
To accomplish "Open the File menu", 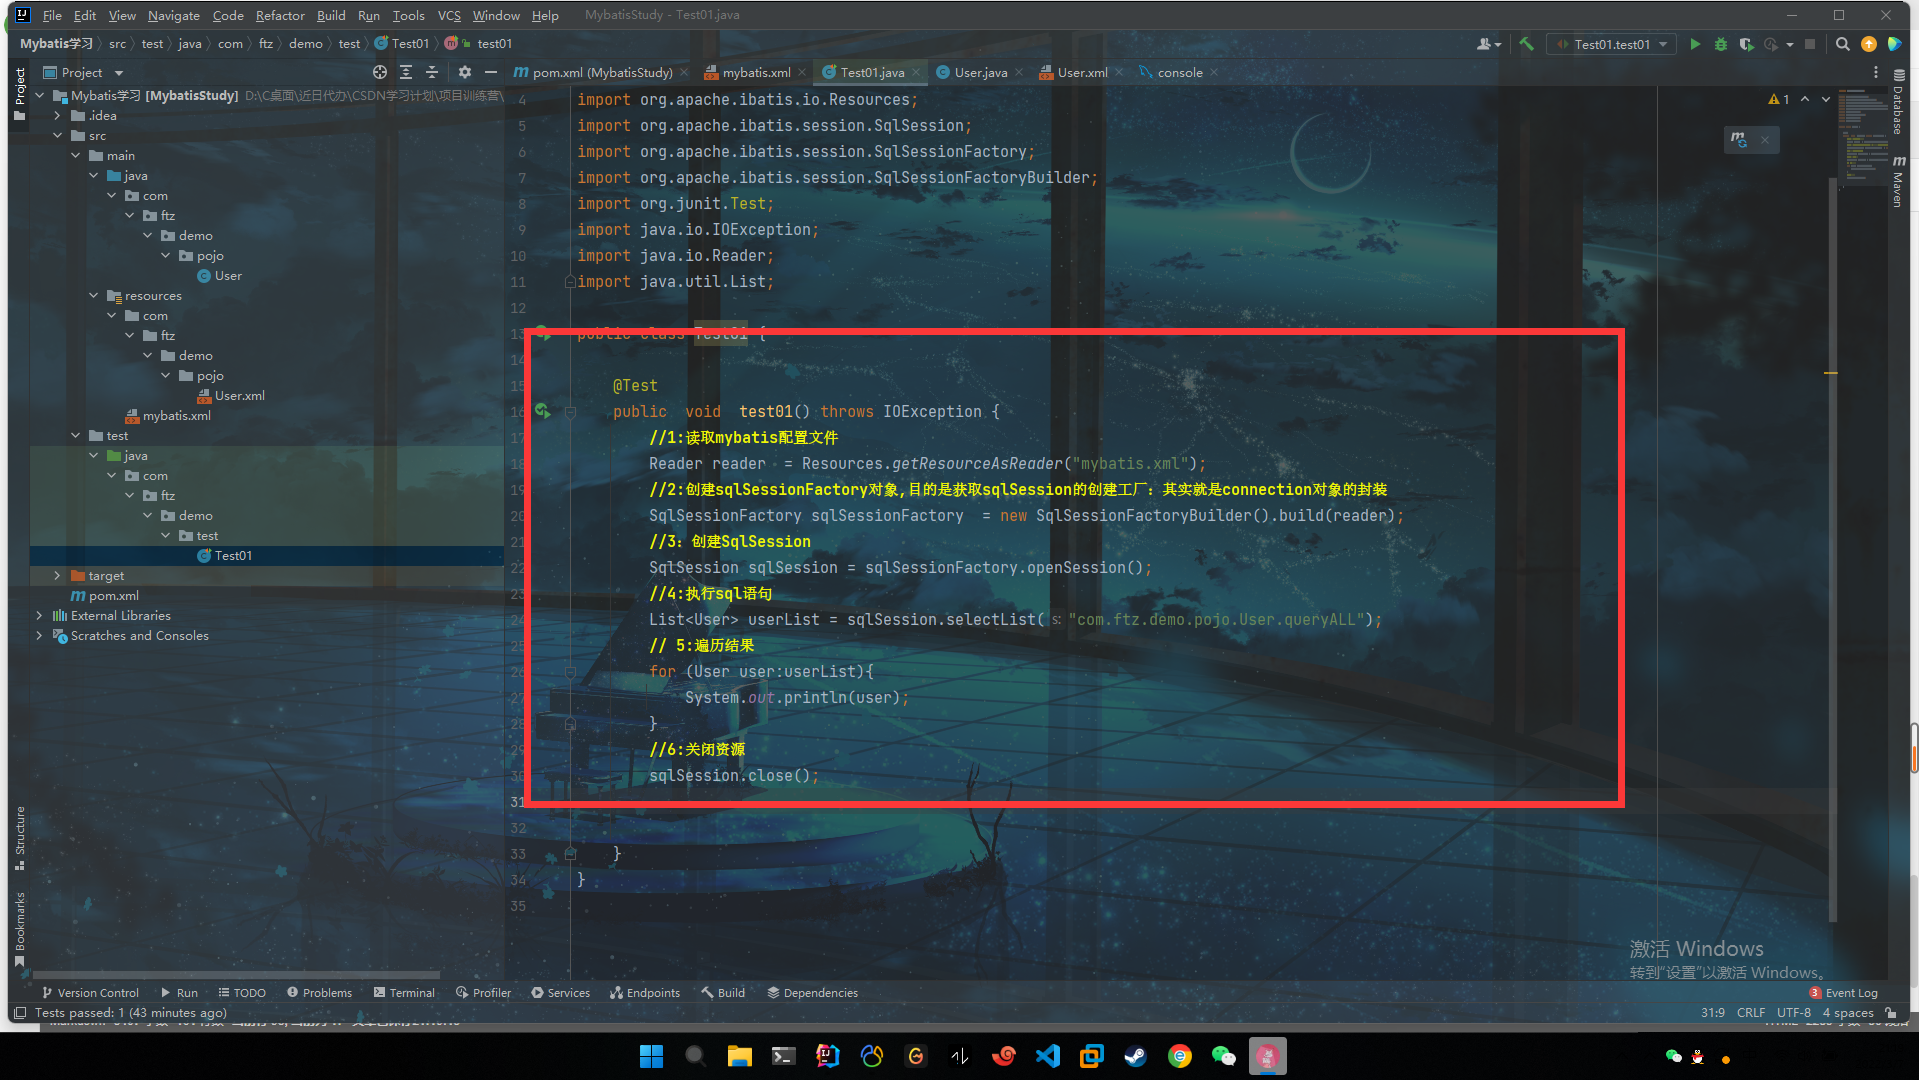I will pyautogui.click(x=52, y=15).
